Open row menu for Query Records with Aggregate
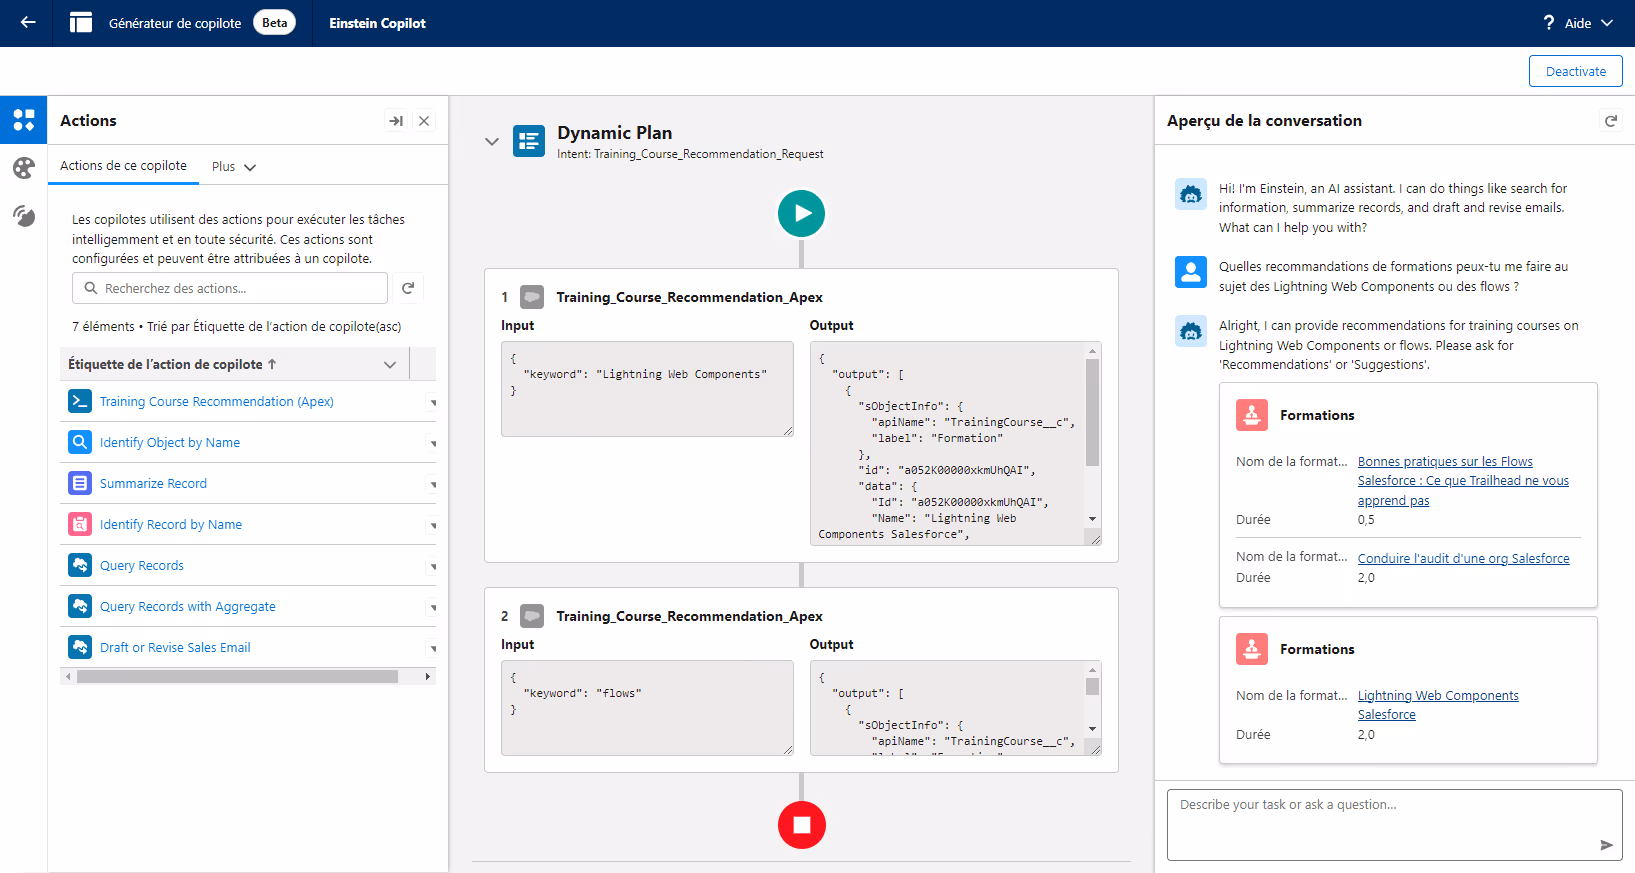This screenshot has height=873, width=1635. (x=433, y=607)
